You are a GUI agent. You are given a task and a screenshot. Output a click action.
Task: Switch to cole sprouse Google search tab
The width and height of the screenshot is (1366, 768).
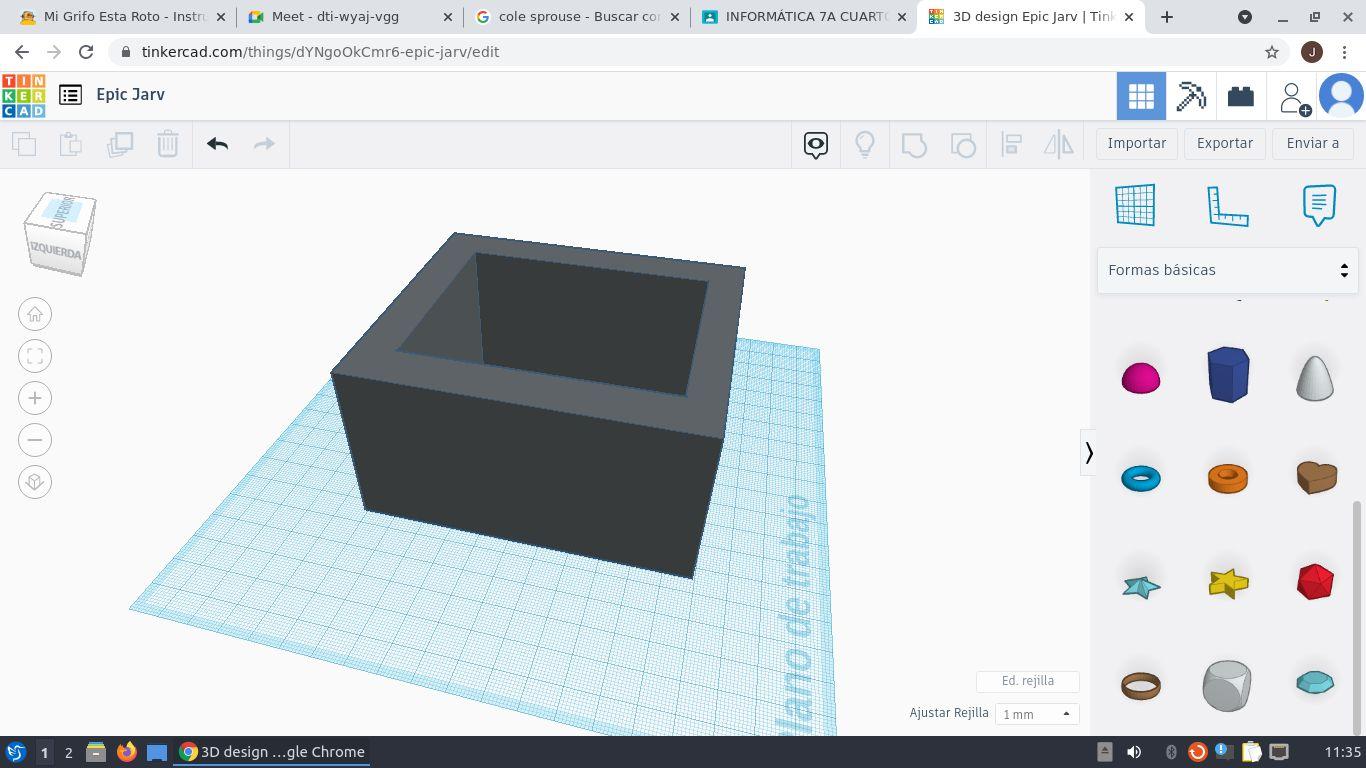pos(578,17)
